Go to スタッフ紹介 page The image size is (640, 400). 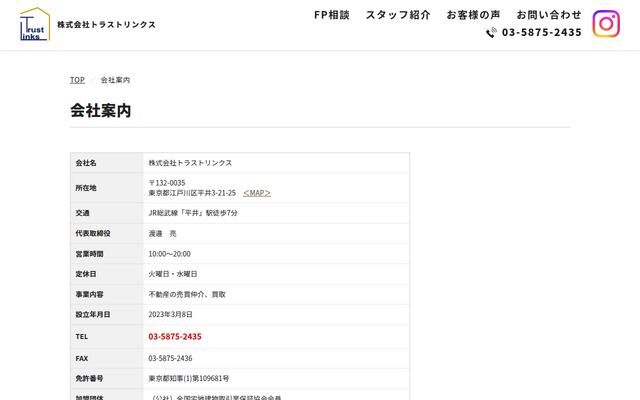pos(398,15)
